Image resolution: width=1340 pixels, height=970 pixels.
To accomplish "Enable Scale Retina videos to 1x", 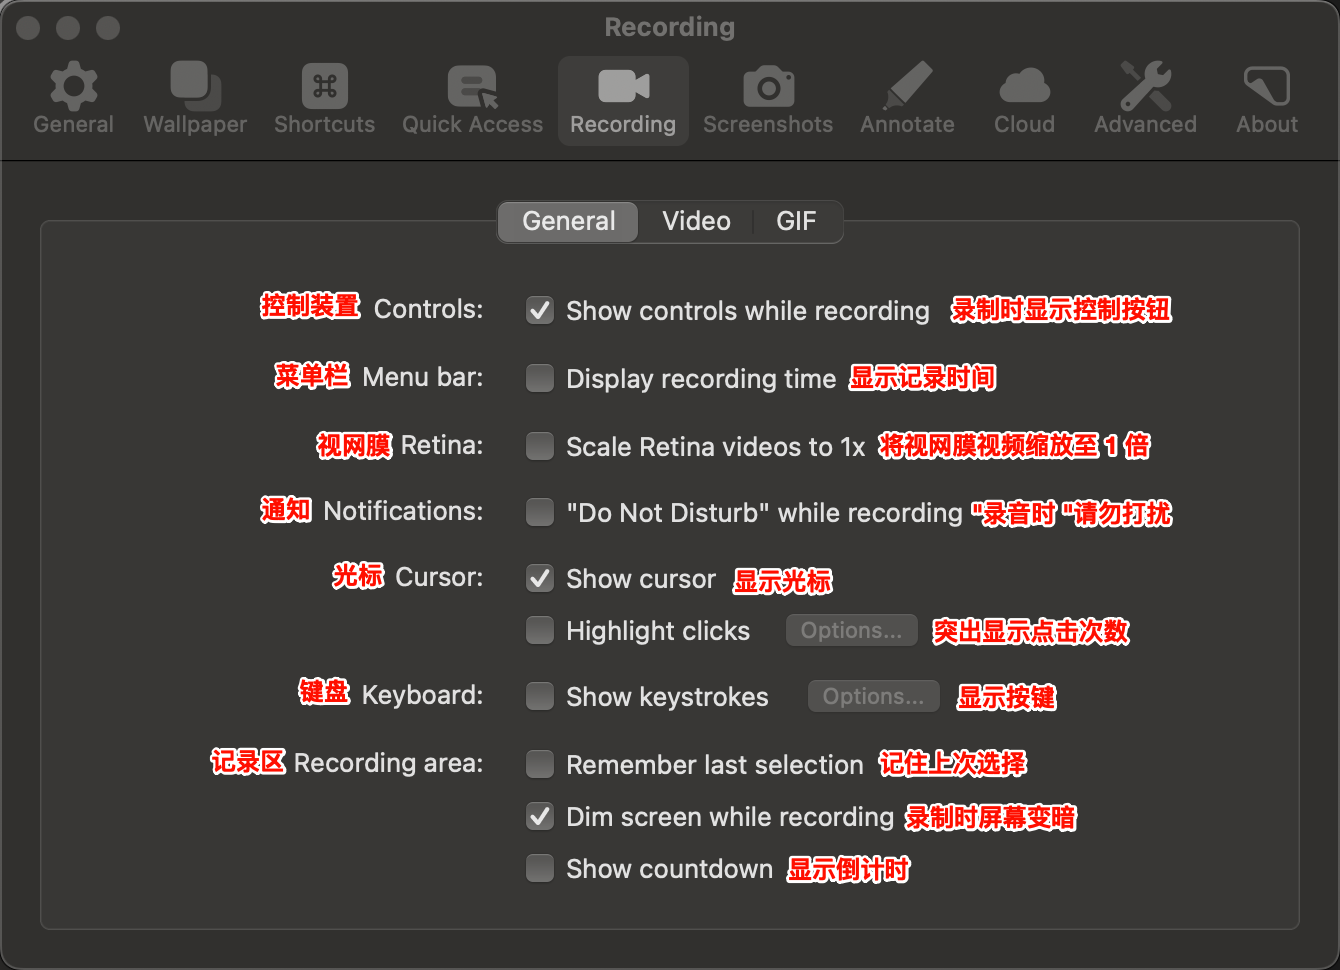I will click(x=540, y=446).
